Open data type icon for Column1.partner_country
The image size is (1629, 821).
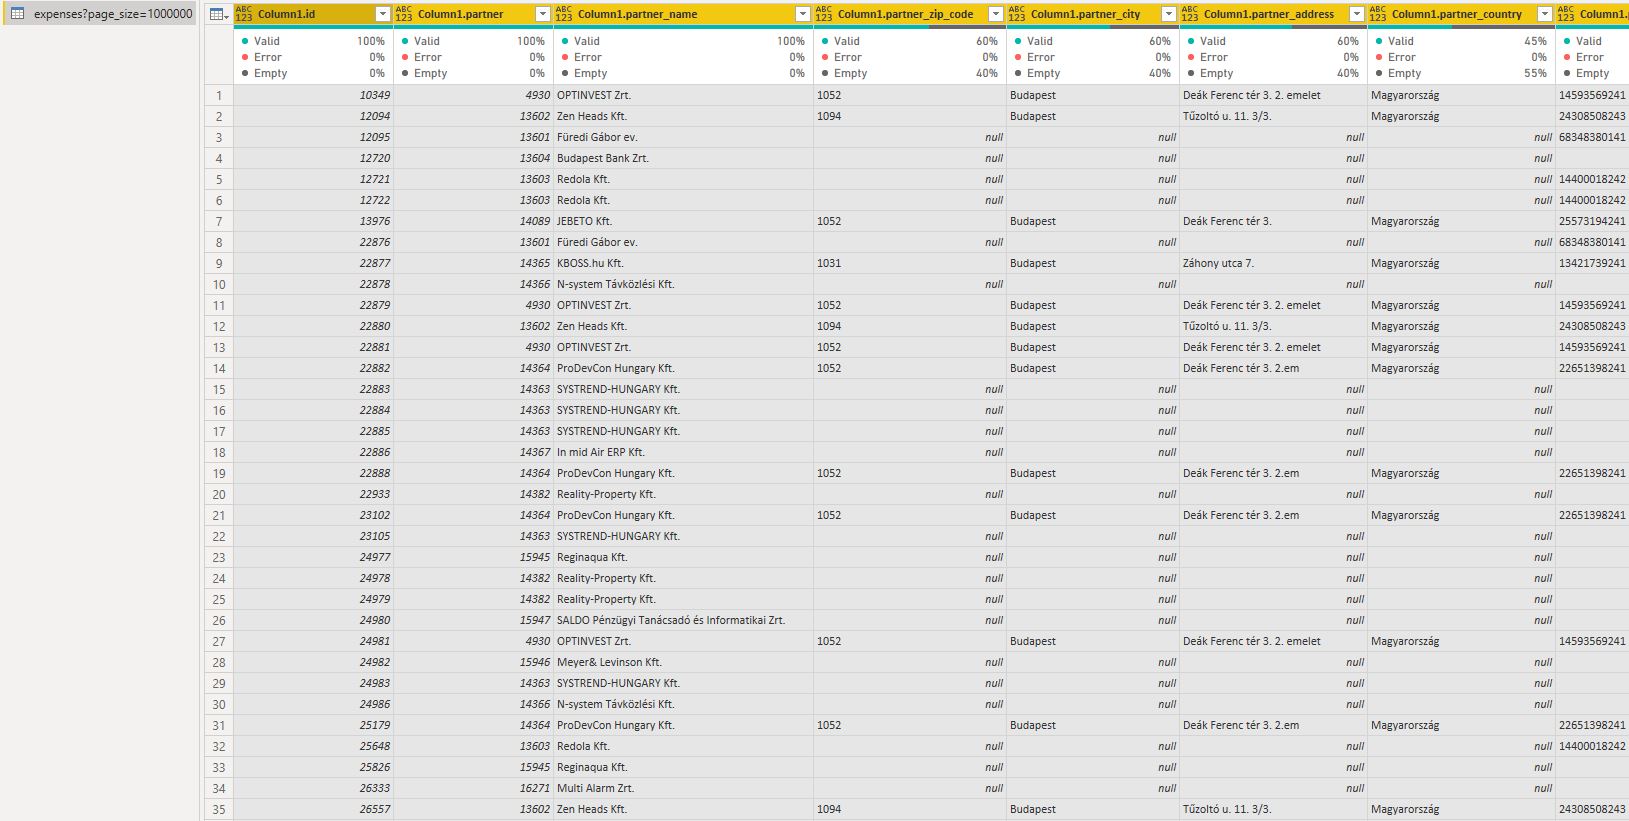[1378, 14]
